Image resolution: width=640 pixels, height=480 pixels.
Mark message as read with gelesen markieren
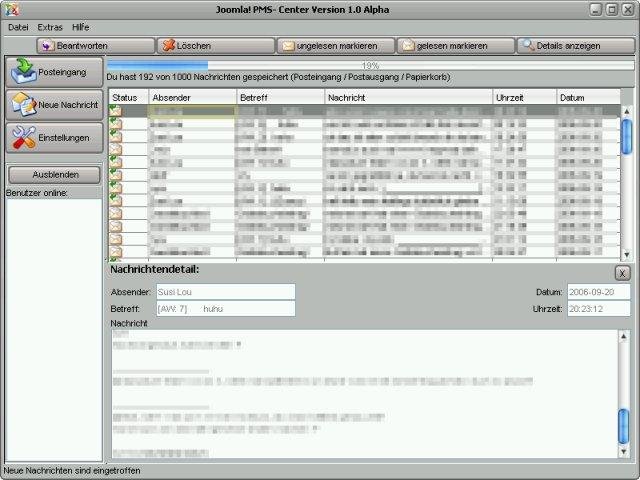coord(456,46)
